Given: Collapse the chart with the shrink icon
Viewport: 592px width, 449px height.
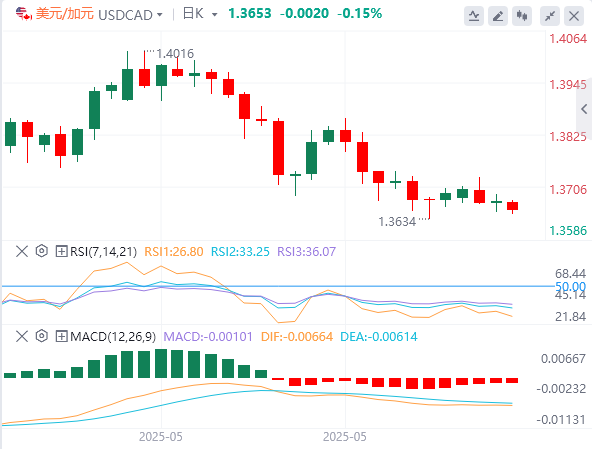Looking at the screenshot, I should (550, 16).
